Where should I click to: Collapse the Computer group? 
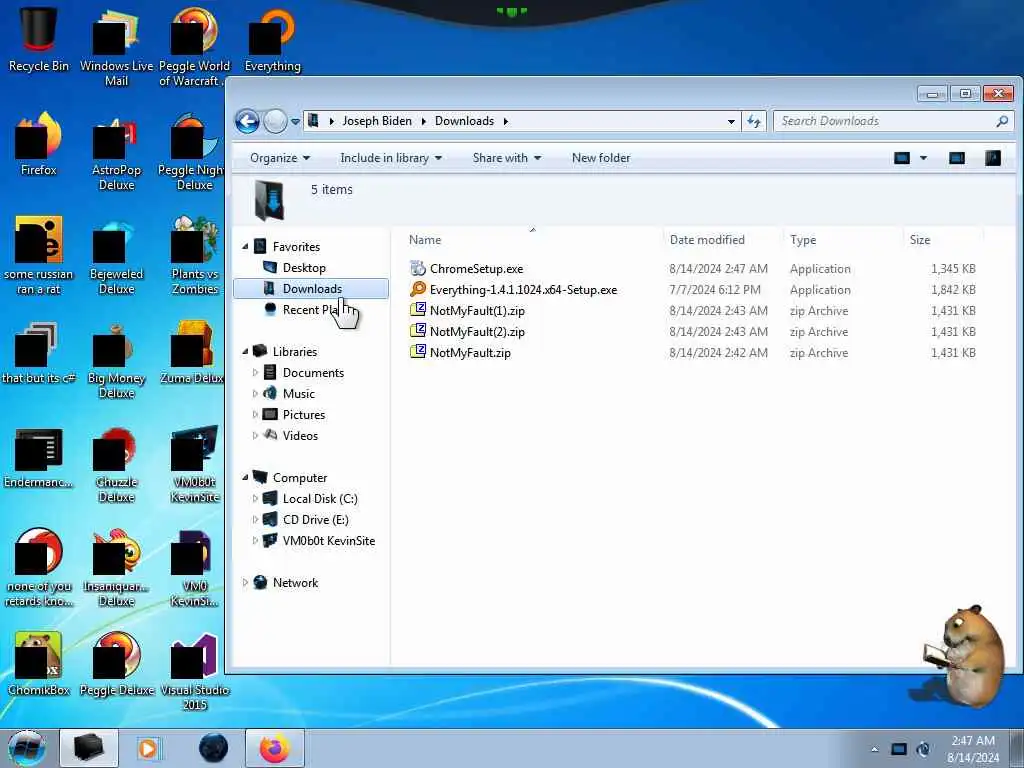246,477
